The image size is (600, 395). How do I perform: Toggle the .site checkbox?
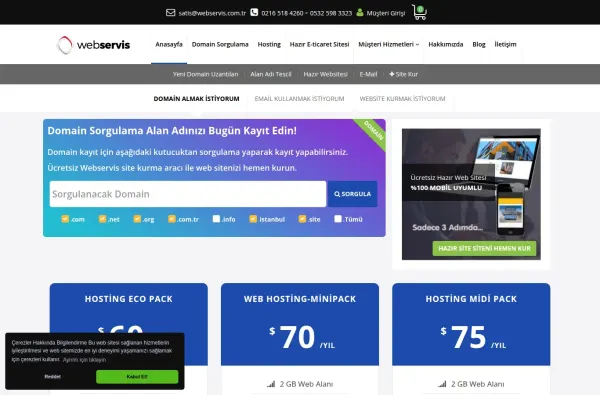point(302,219)
